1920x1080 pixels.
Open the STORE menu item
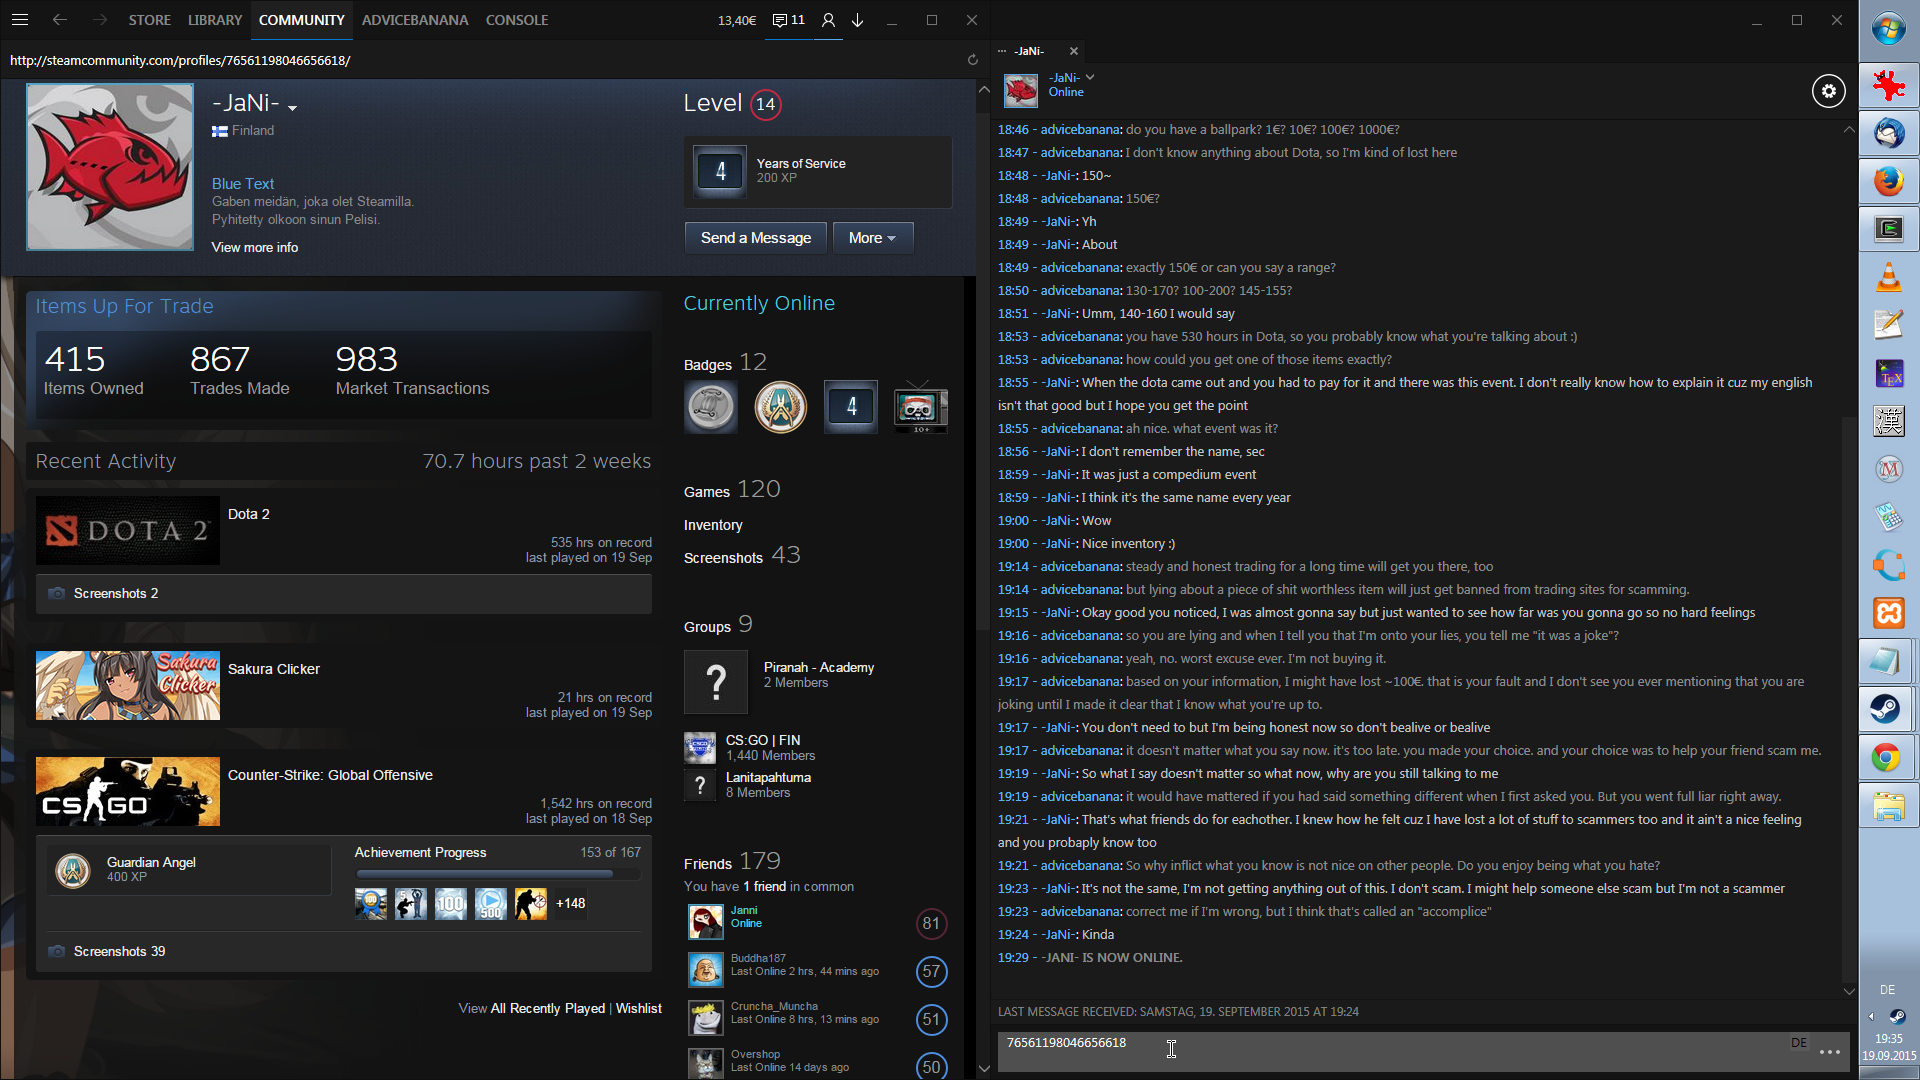pyautogui.click(x=149, y=20)
